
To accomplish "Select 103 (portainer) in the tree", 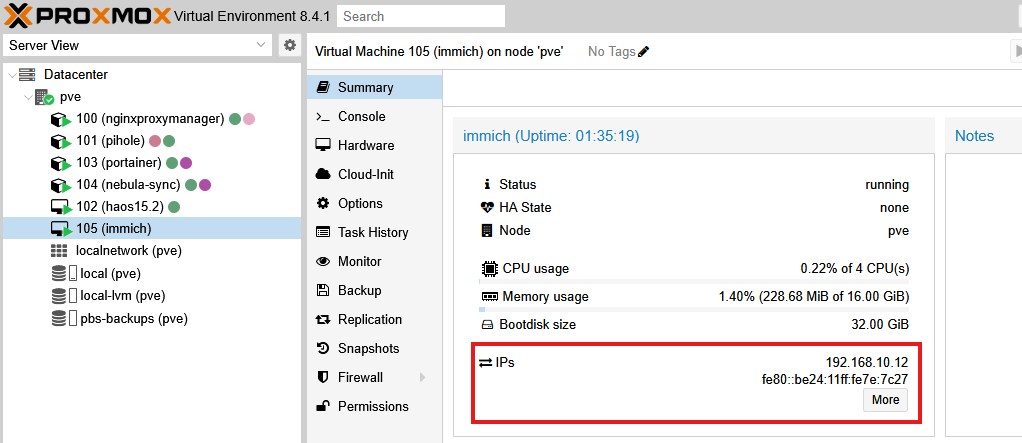I will 152,163.
